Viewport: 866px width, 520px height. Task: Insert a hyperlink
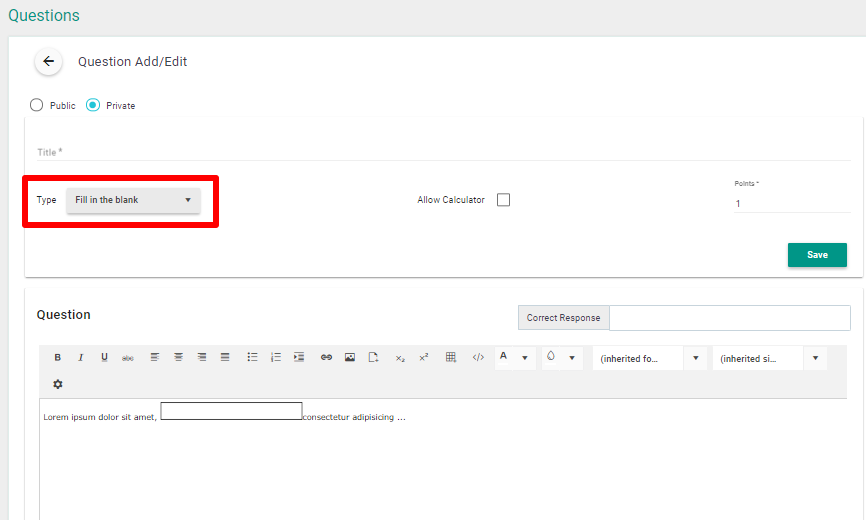point(326,358)
